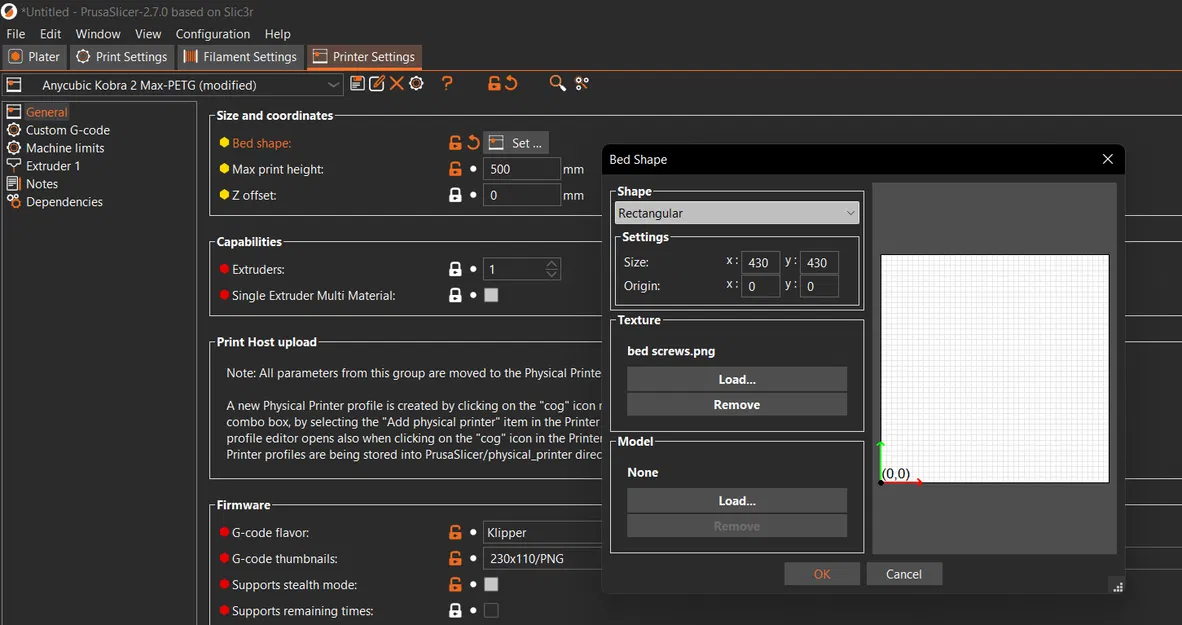Click the Plater tab cube icon
The width and height of the screenshot is (1182, 625).
(x=16, y=57)
